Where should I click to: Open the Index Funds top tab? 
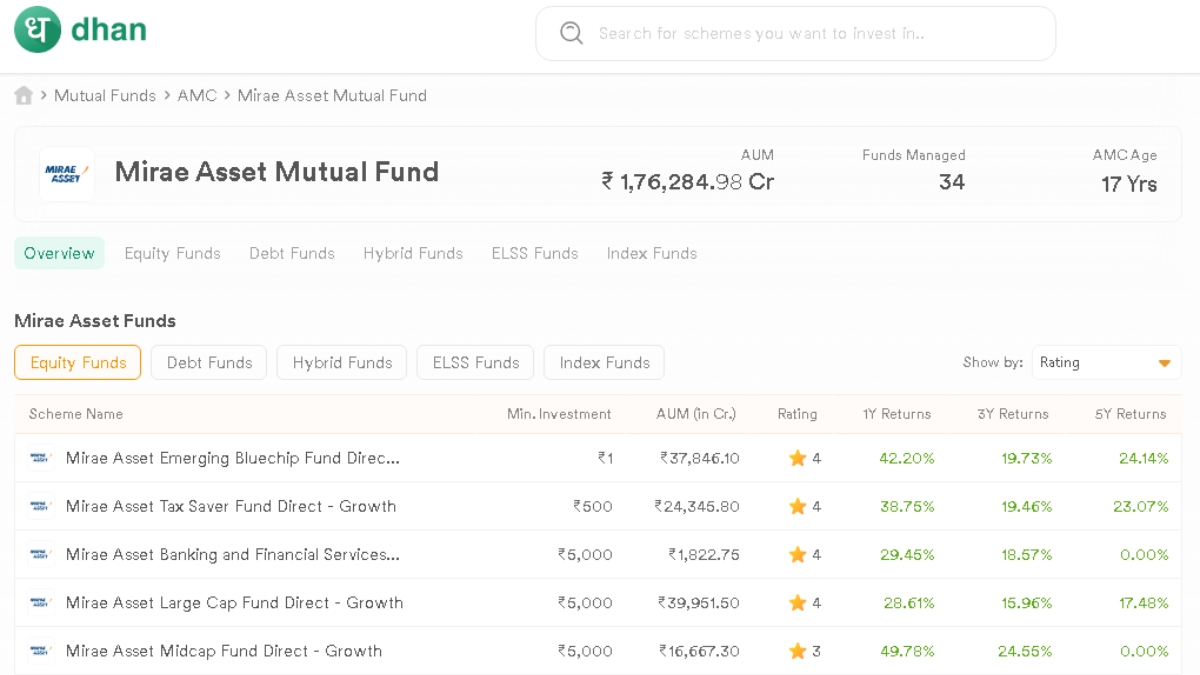click(651, 254)
